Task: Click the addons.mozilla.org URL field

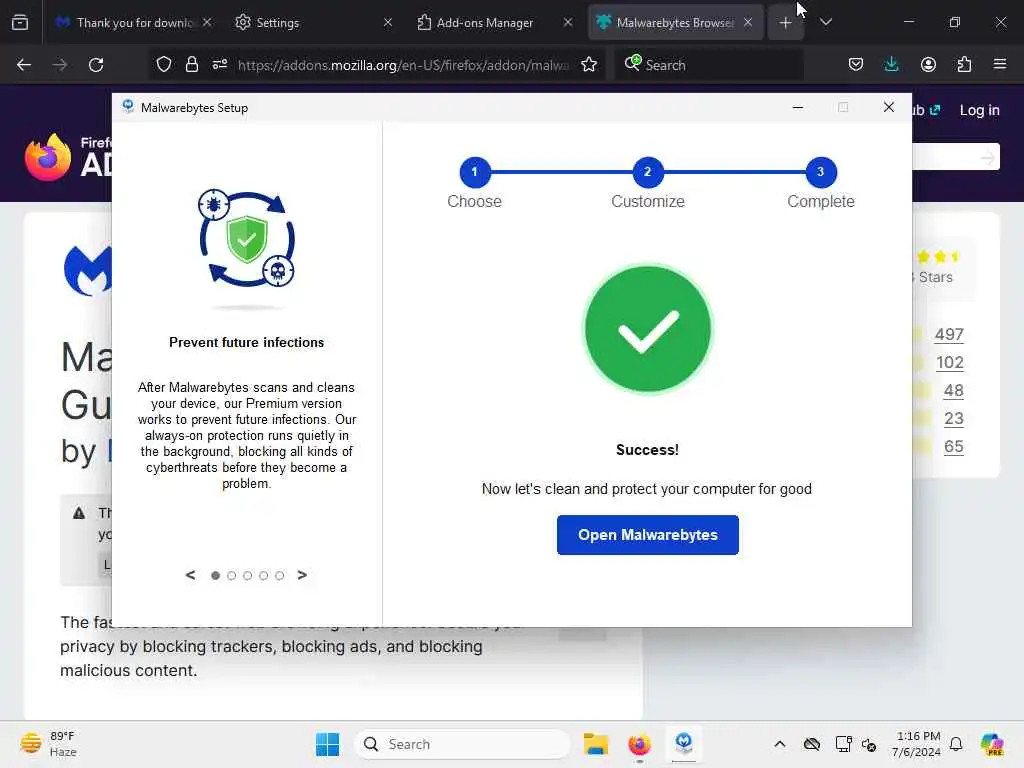Action: pos(404,65)
